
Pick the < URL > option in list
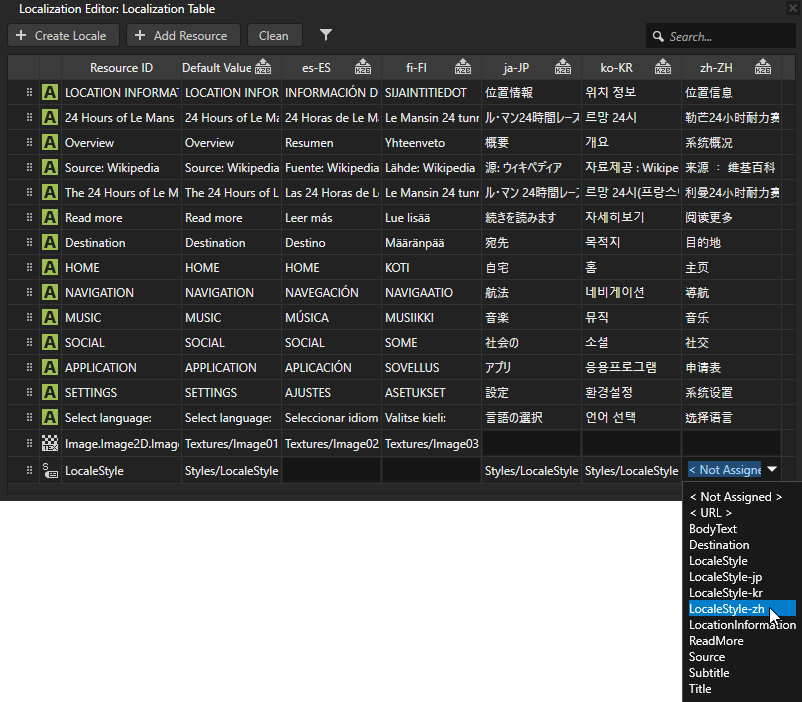click(x=710, y=513)
